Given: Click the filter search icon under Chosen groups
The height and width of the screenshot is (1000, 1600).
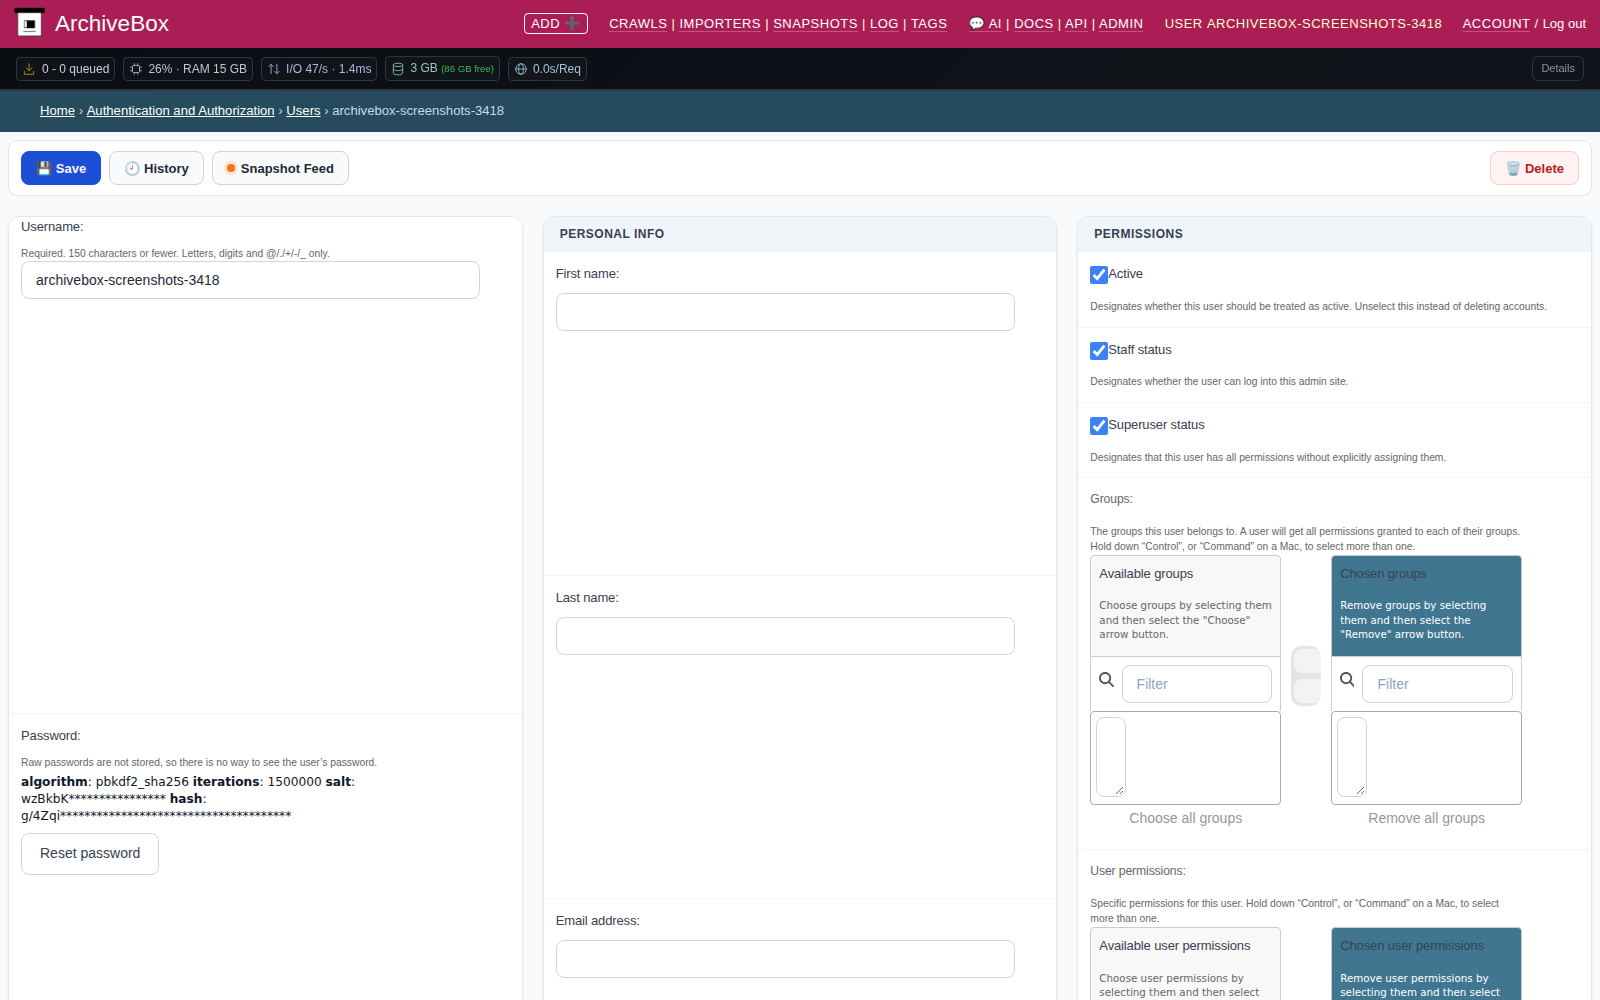Looking at the screenshot, I should (x=1347, y=680).
